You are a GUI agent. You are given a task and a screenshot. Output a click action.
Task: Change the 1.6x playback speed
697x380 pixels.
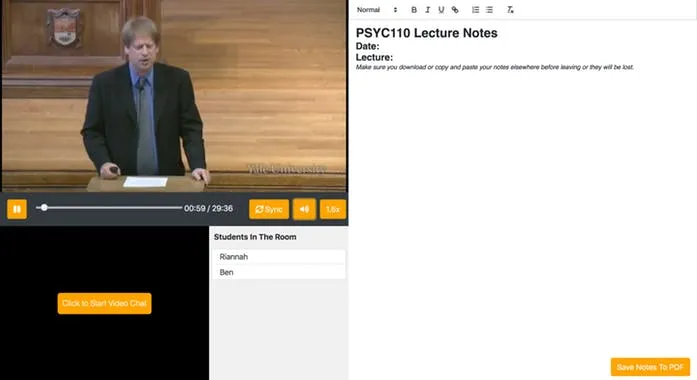[x=333, y=209]
